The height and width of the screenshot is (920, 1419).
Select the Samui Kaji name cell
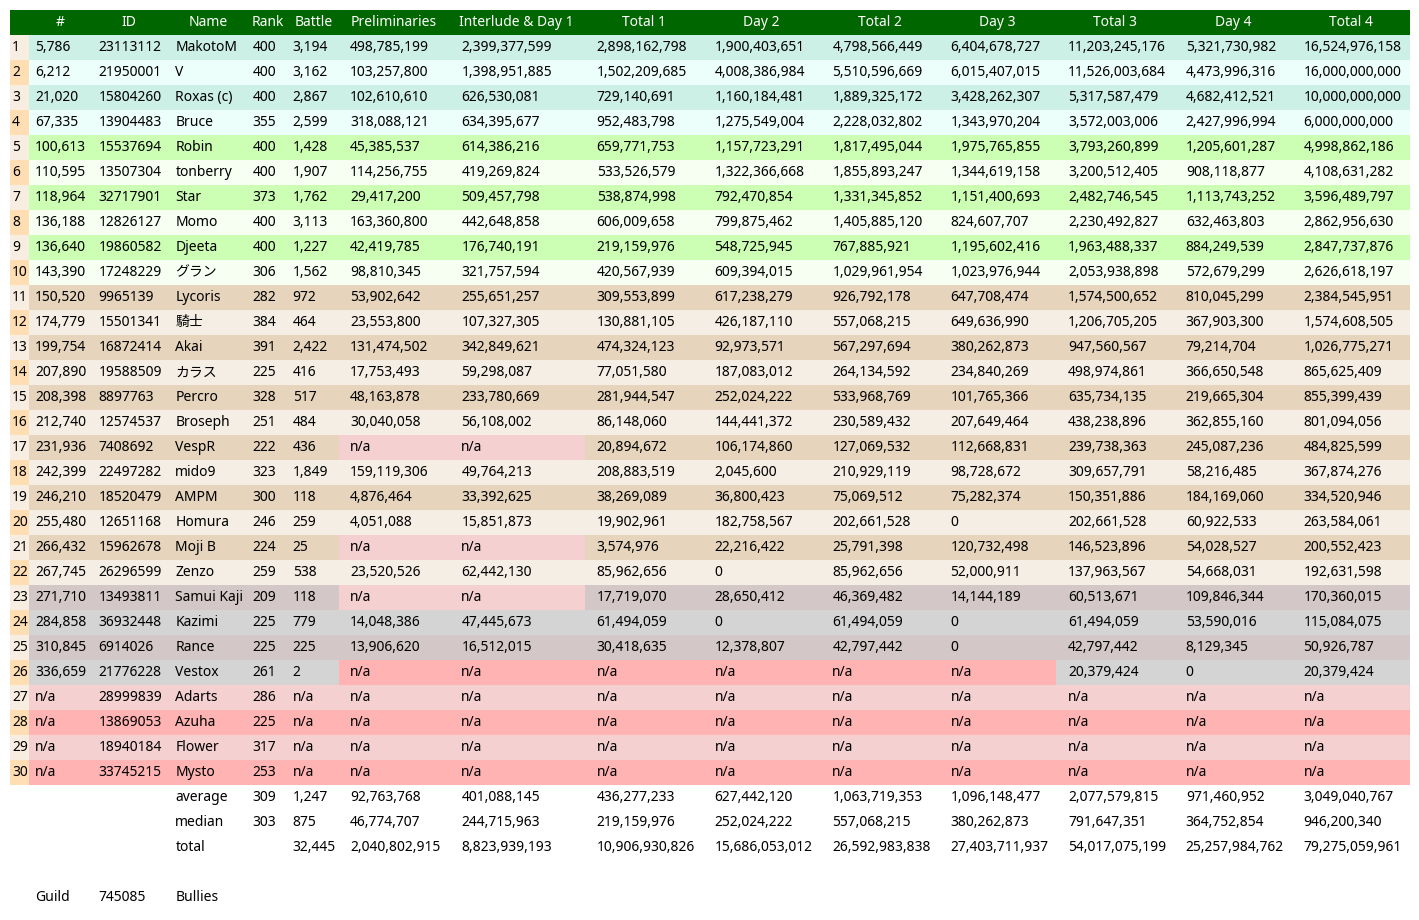[209, 596]
